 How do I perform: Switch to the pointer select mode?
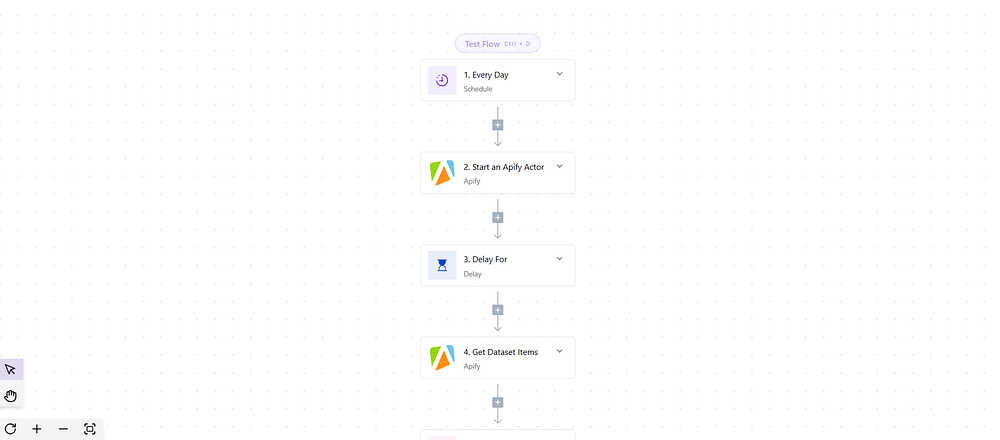(x=11, y=370)
